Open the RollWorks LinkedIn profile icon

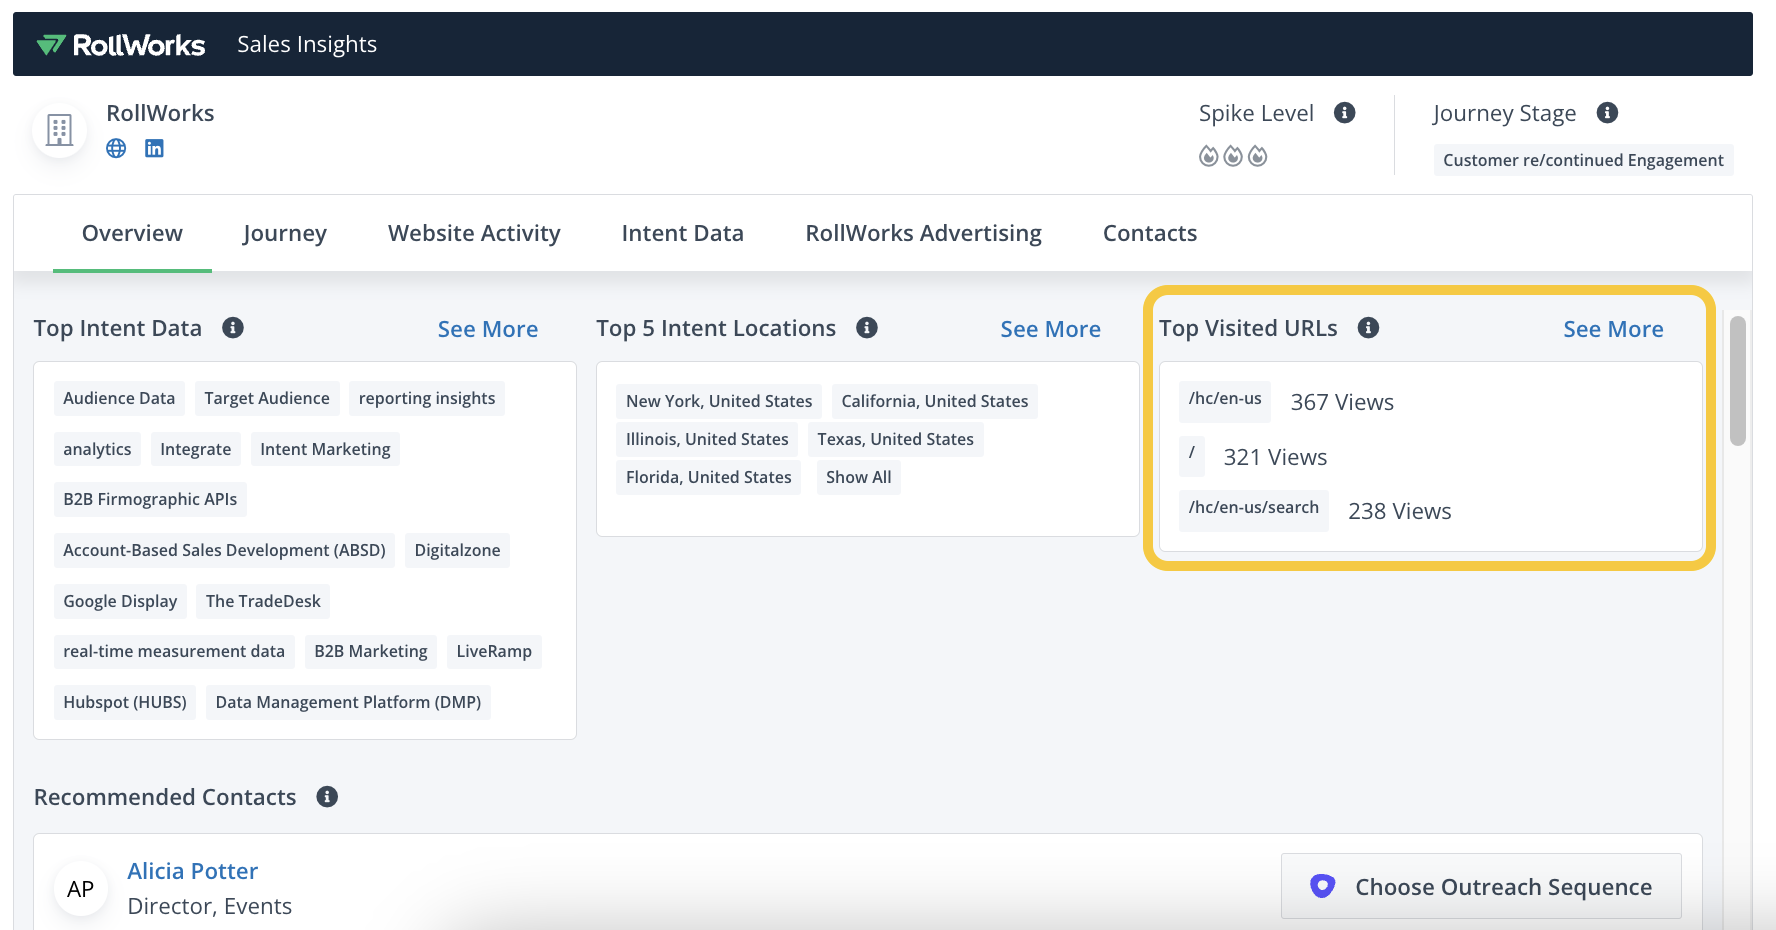click(154, 148)
